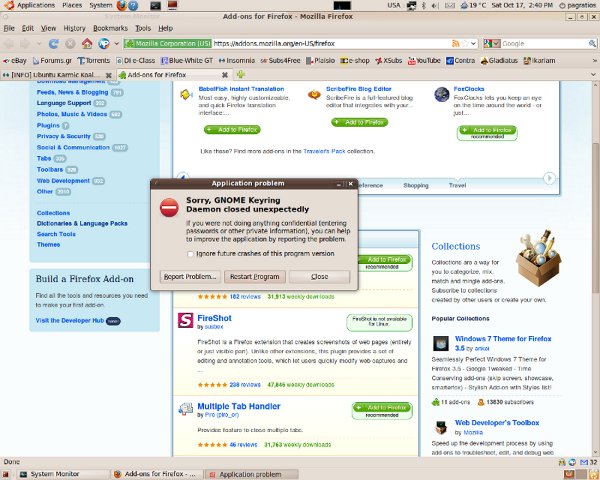Click the Bluetooth indicator in the panel
Viewport: 600px width, 480px height.
pyautogui.click(x=424, y=5)
